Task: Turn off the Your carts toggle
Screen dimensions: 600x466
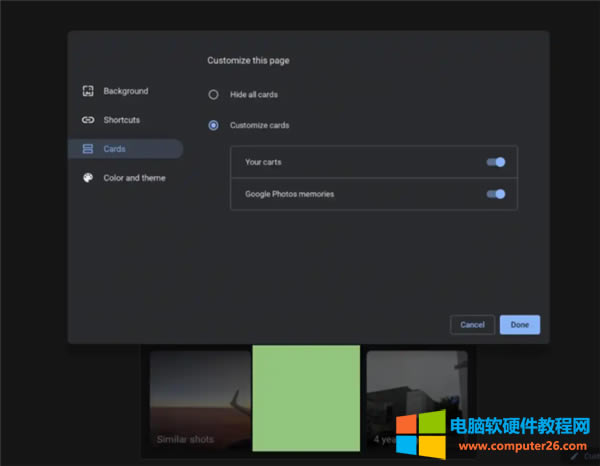Action: 495,162
